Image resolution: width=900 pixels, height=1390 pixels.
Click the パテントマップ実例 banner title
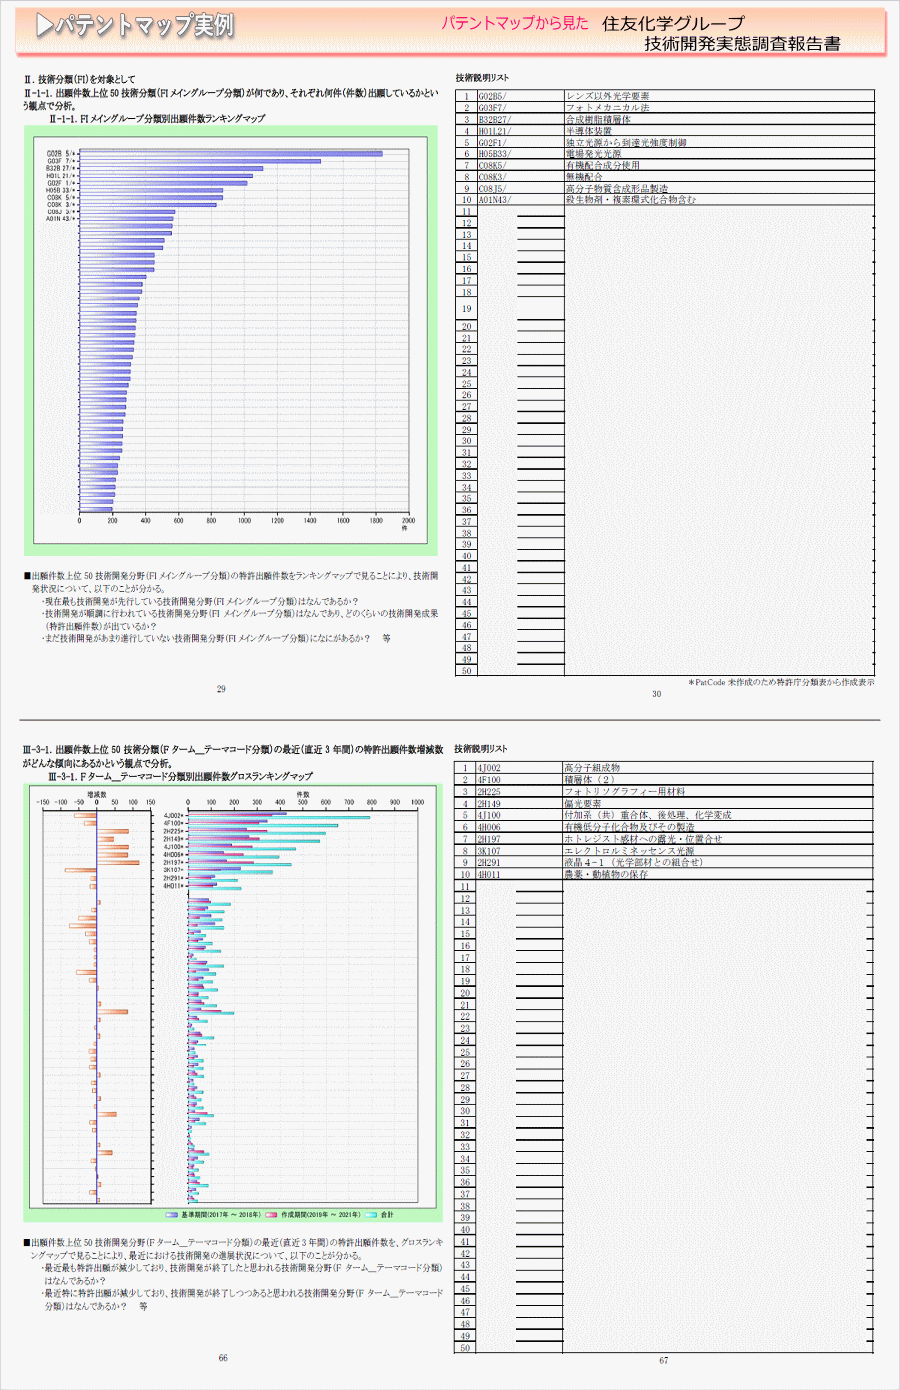[x=134, y=25]
